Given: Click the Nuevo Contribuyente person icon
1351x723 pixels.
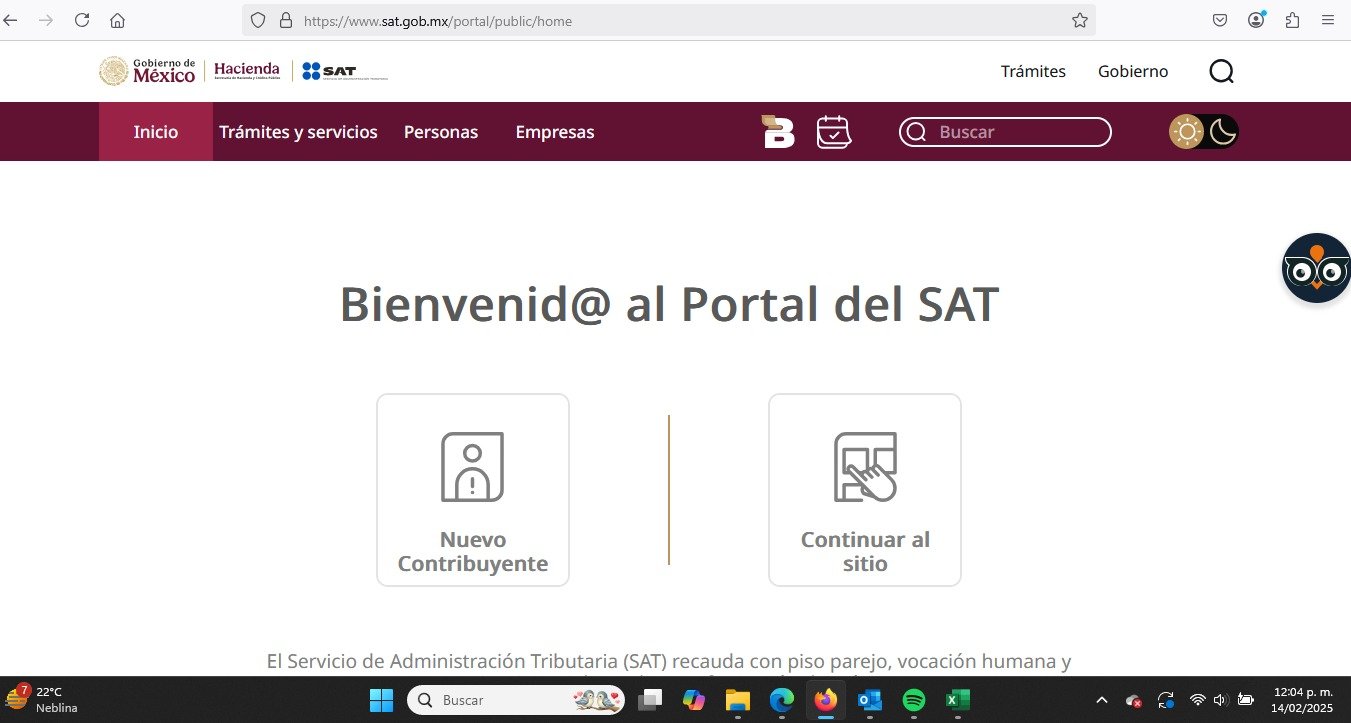Looking at the screenshot, I should (x=472, y=467).
